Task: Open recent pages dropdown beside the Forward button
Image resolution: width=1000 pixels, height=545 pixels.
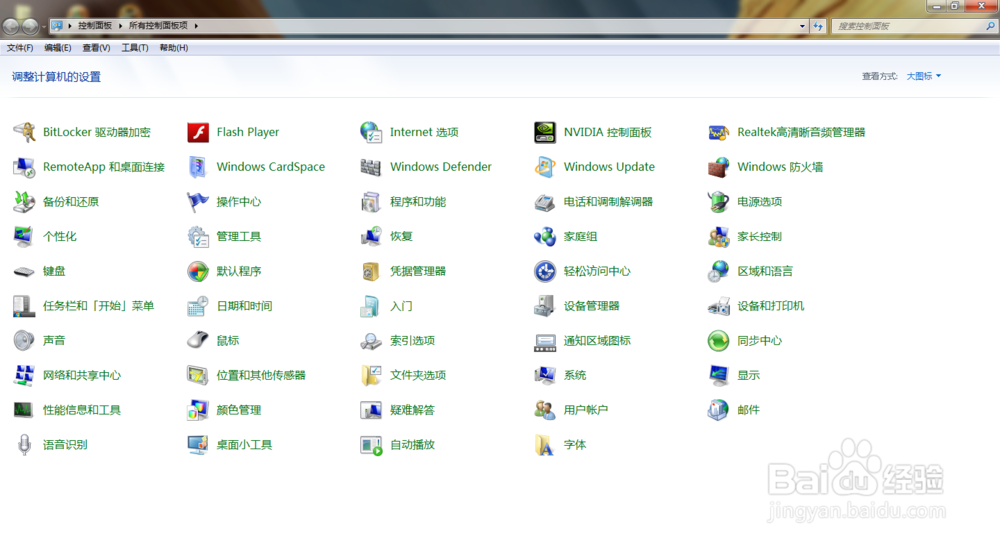Action: point(43,26)
